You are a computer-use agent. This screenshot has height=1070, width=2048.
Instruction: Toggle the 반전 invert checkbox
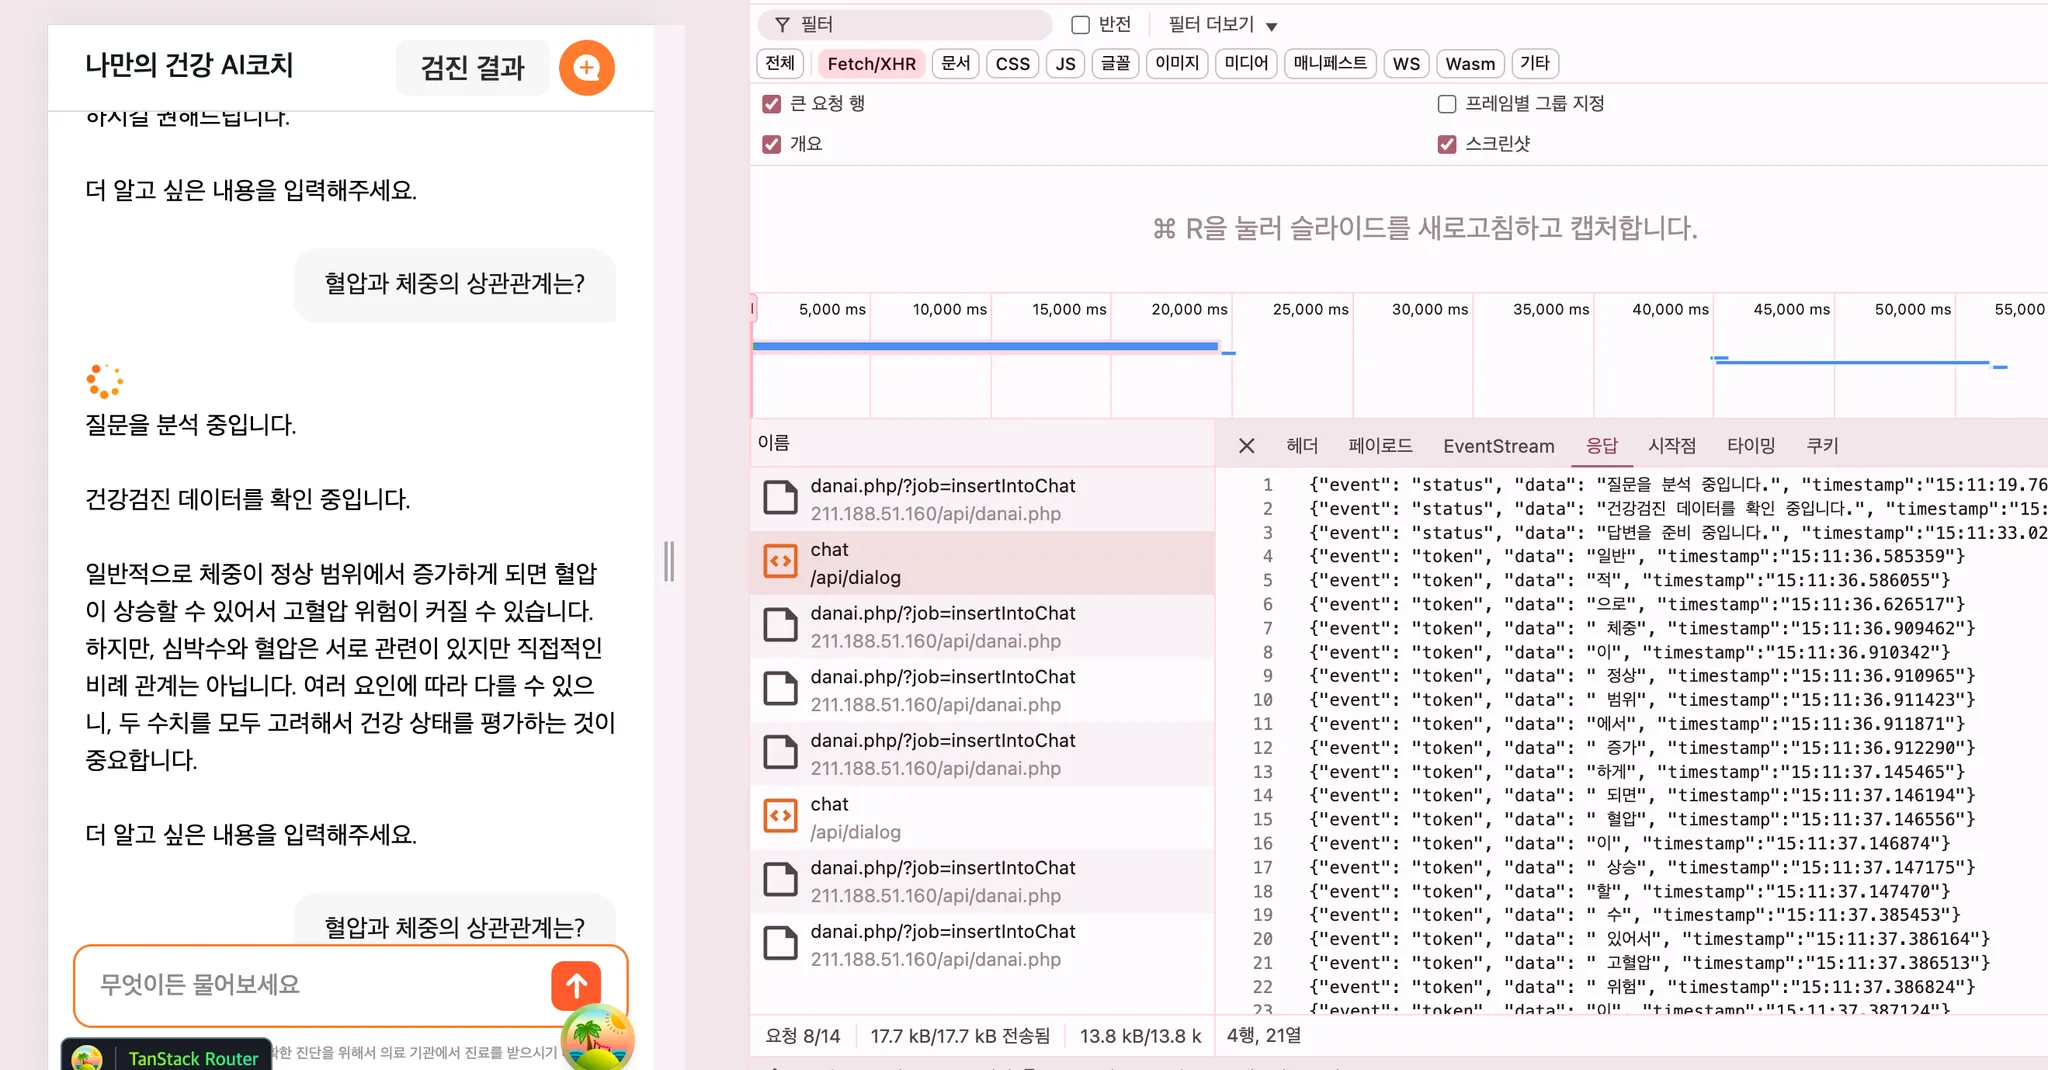coord(1080,25)
